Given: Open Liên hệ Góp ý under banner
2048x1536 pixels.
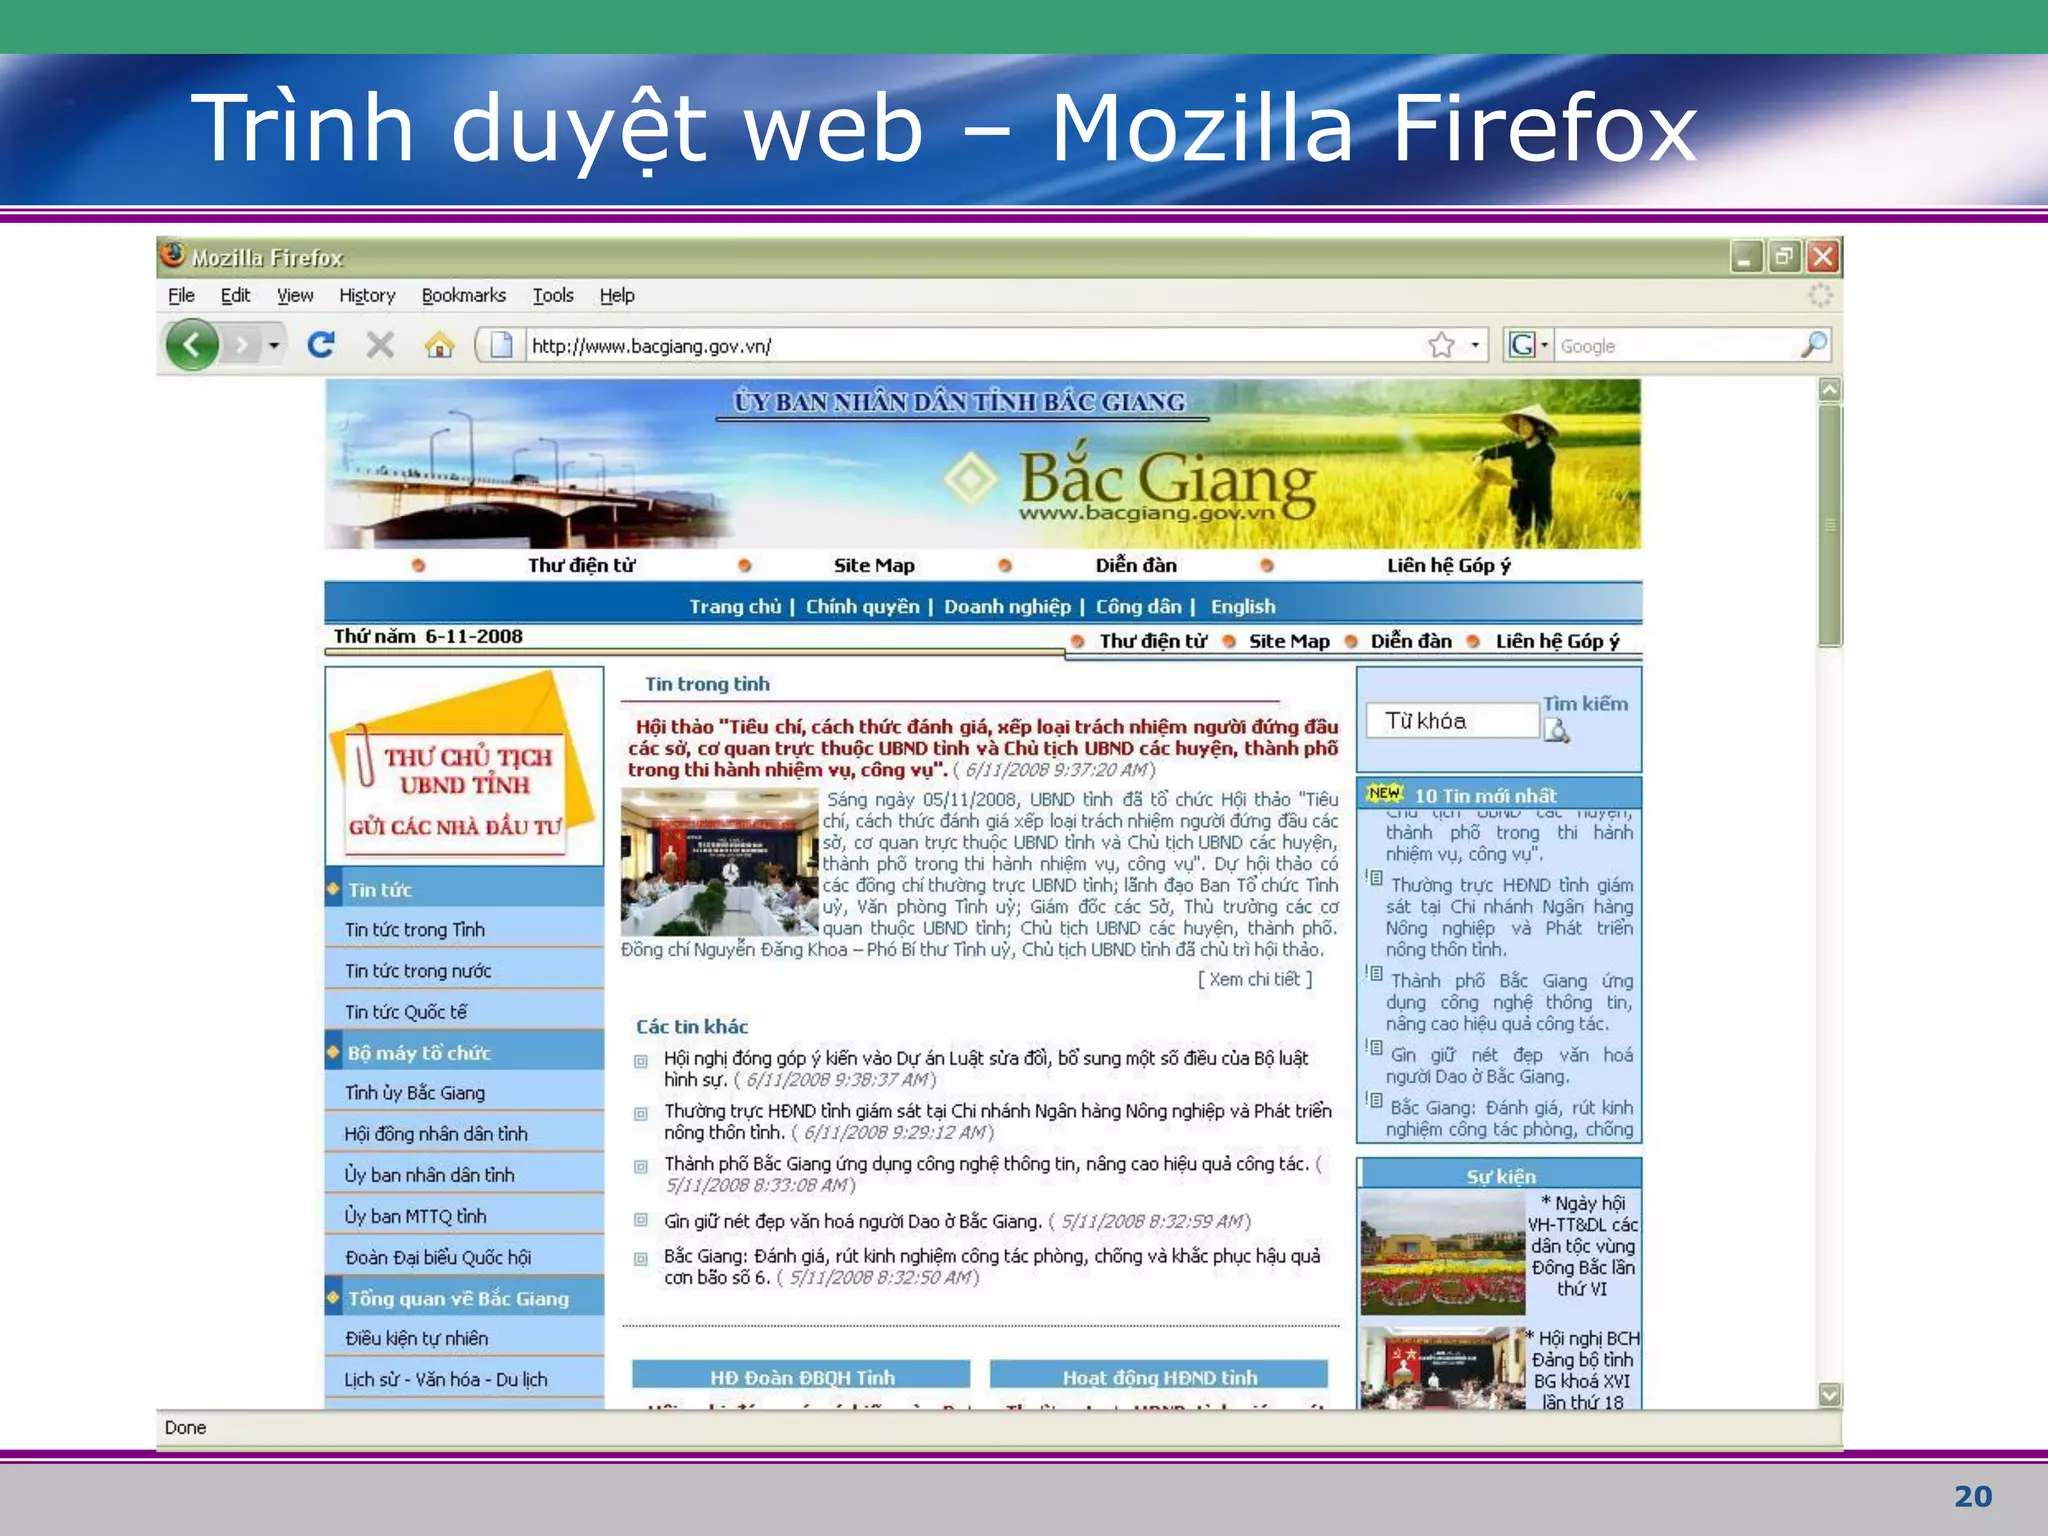Looking at the screenshot, I should [x=1448, y=565].
